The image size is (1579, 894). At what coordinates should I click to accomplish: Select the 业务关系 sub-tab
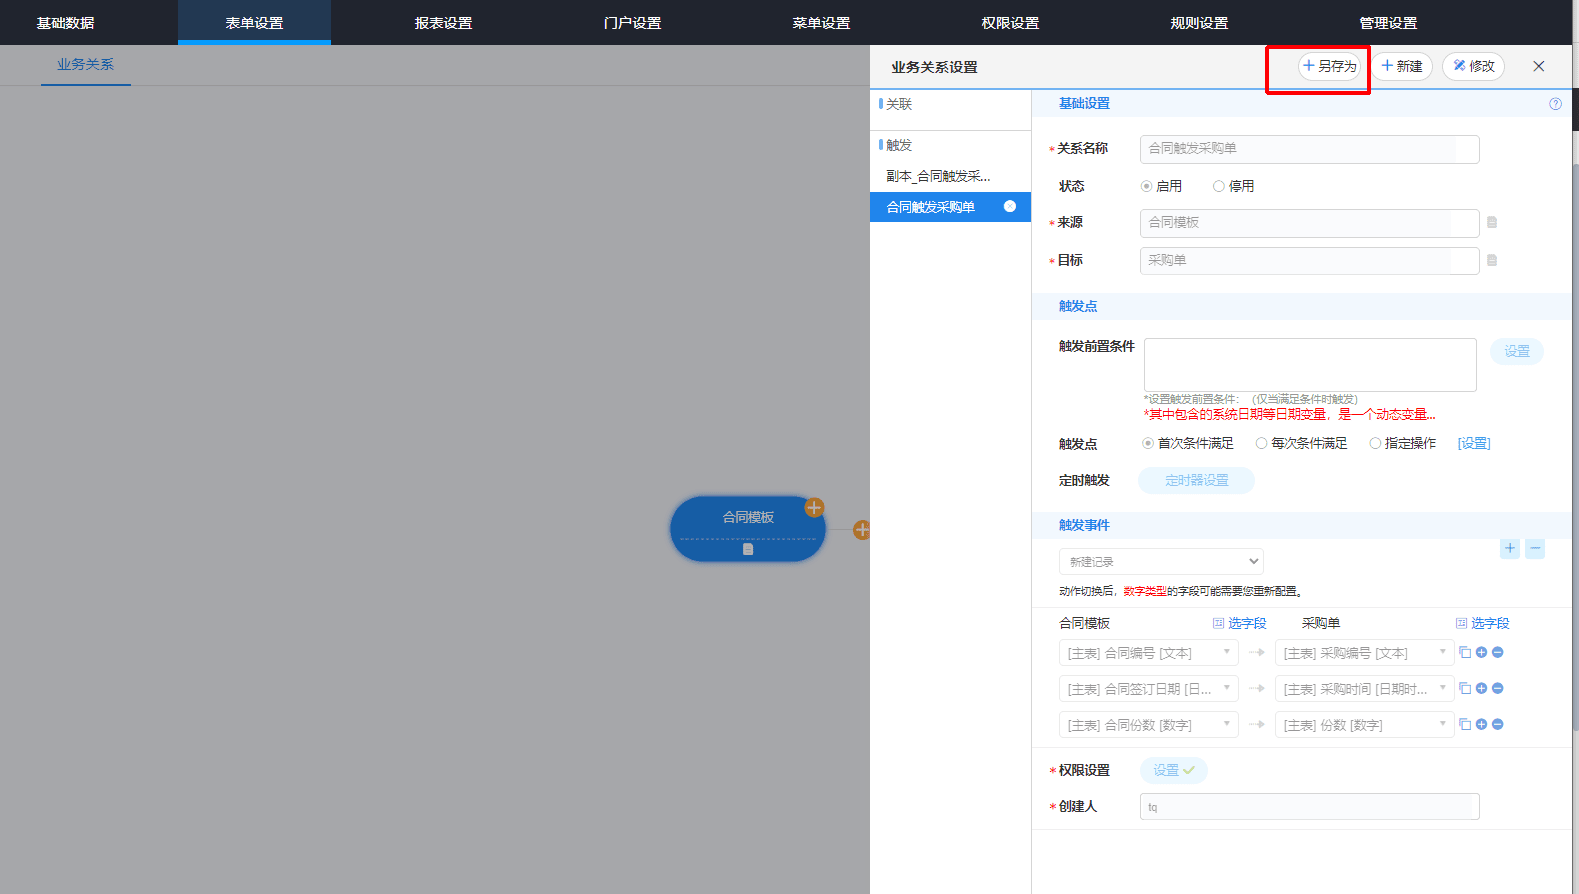click(85, 64)
